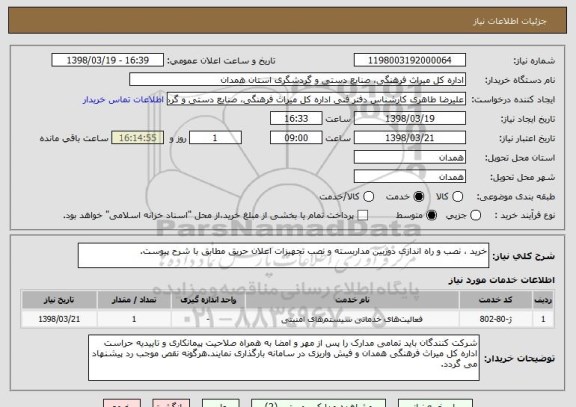Viewport: 576px width, 407px height.
Task: Choose the جزیی purchase type radio
Action: click(x=475, y=216)
